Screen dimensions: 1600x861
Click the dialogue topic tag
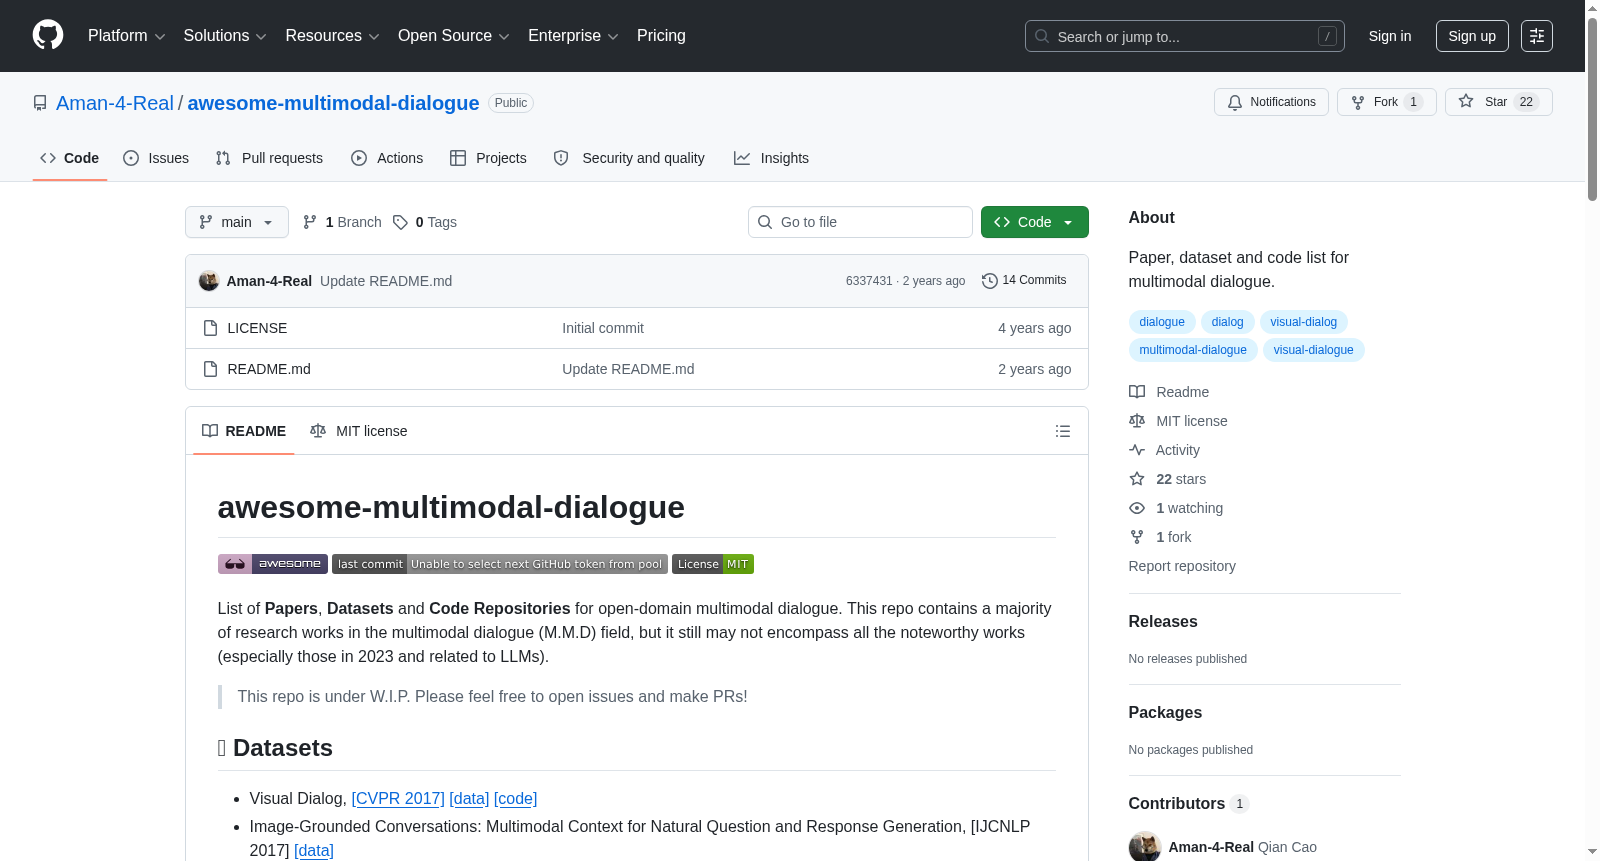(1162, 322)
